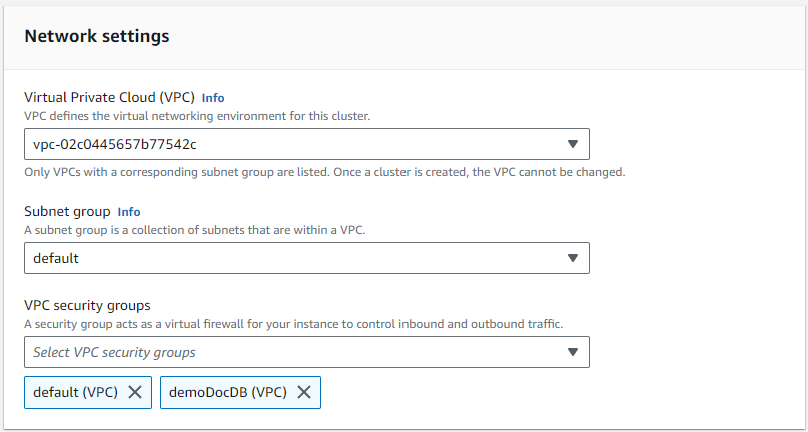
Task: Remove the demoDocDB (VPC) security group tag
Action: click(x=304, y=392)
